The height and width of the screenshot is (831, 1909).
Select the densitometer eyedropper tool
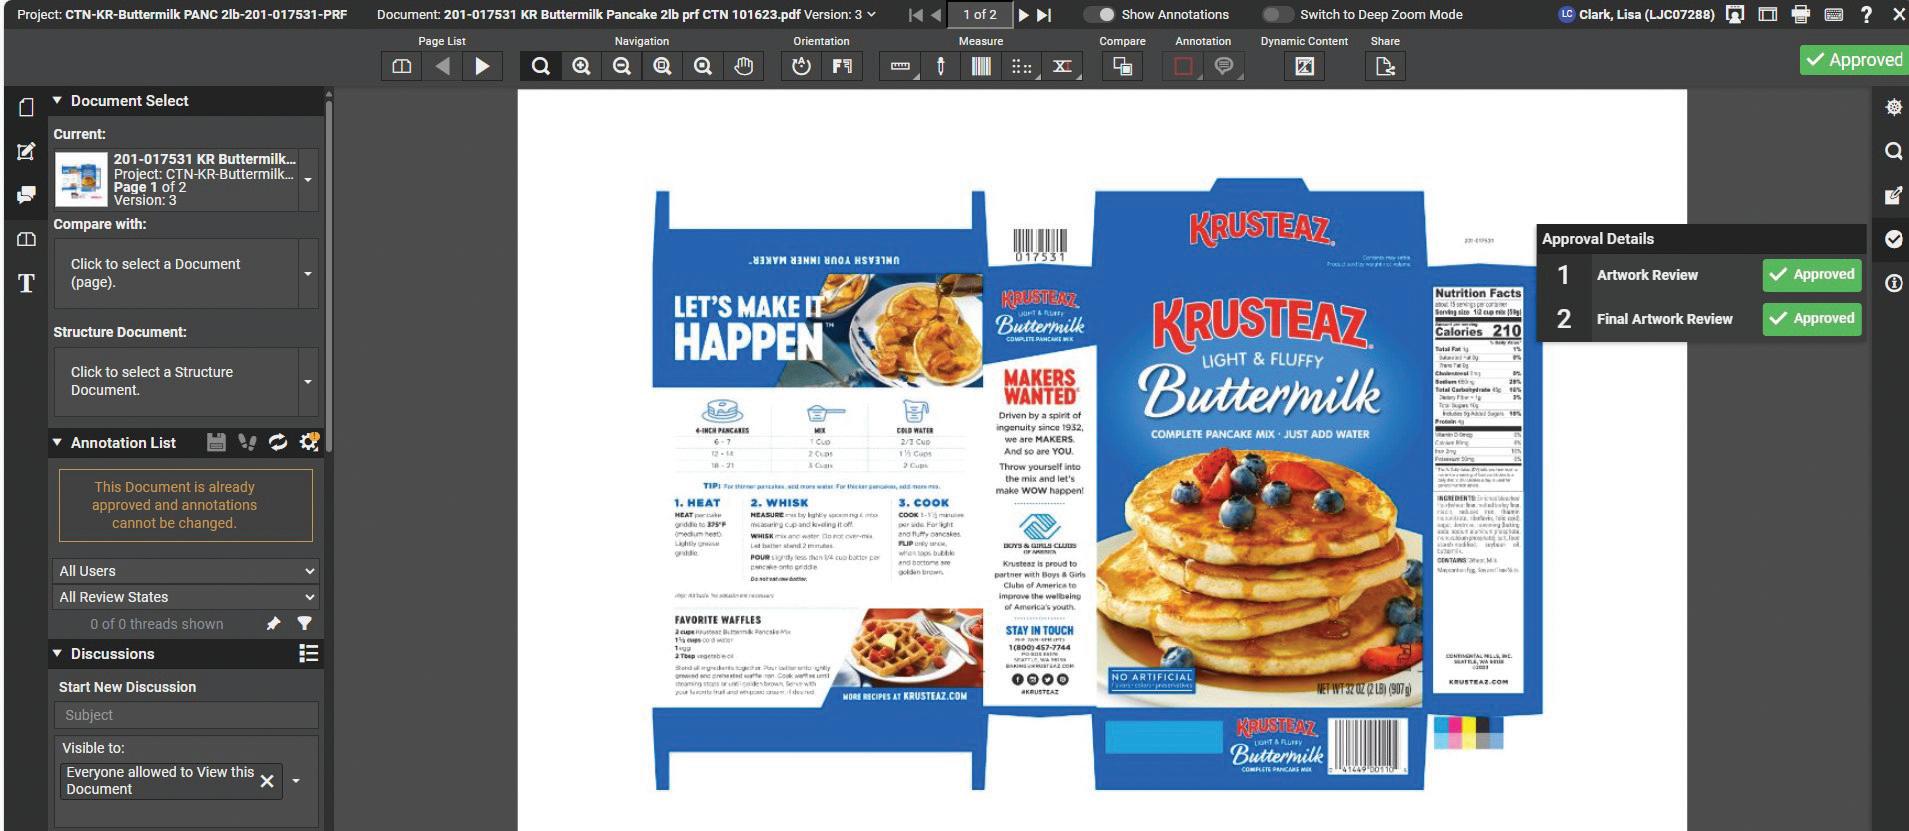(940, 66)
